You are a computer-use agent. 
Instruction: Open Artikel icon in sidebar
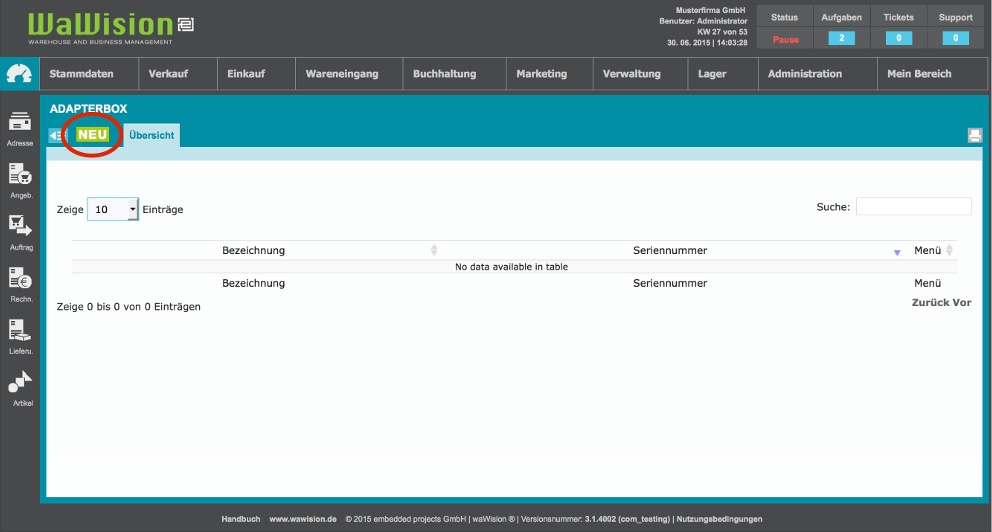click(x=19, y=385)
